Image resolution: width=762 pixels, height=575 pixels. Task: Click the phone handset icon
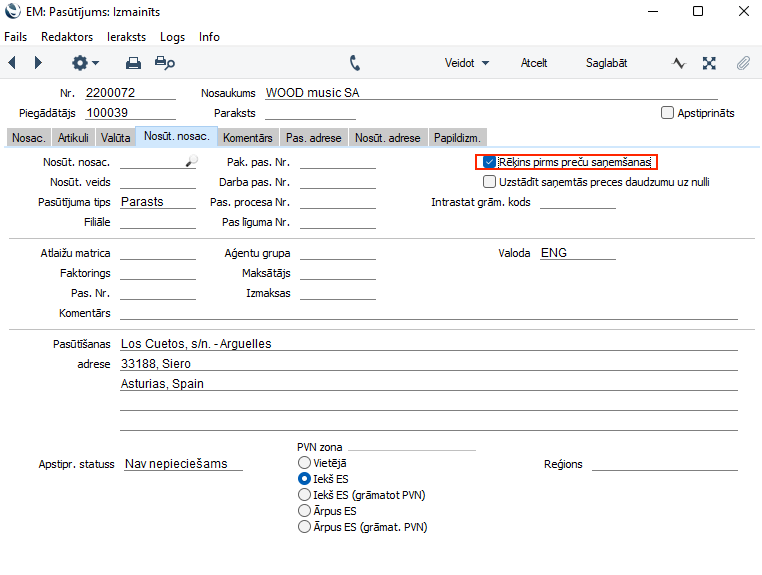[x=355, y=63]
